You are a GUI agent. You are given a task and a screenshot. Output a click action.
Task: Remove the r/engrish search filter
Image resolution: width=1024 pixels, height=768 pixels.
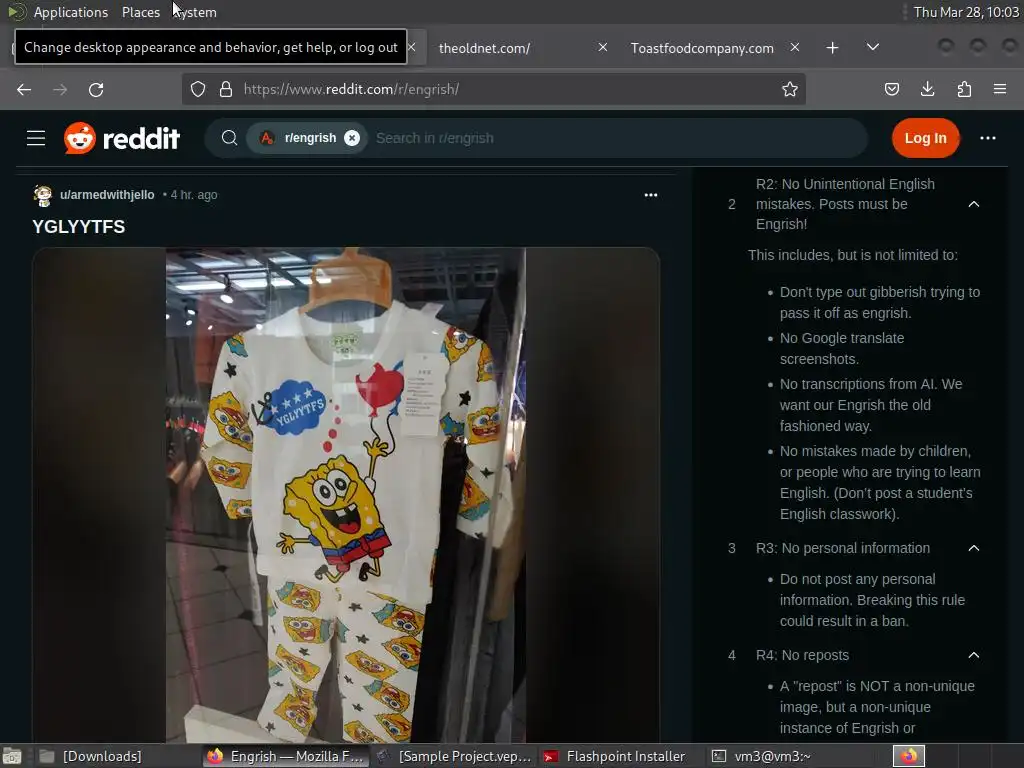(352, 138)
